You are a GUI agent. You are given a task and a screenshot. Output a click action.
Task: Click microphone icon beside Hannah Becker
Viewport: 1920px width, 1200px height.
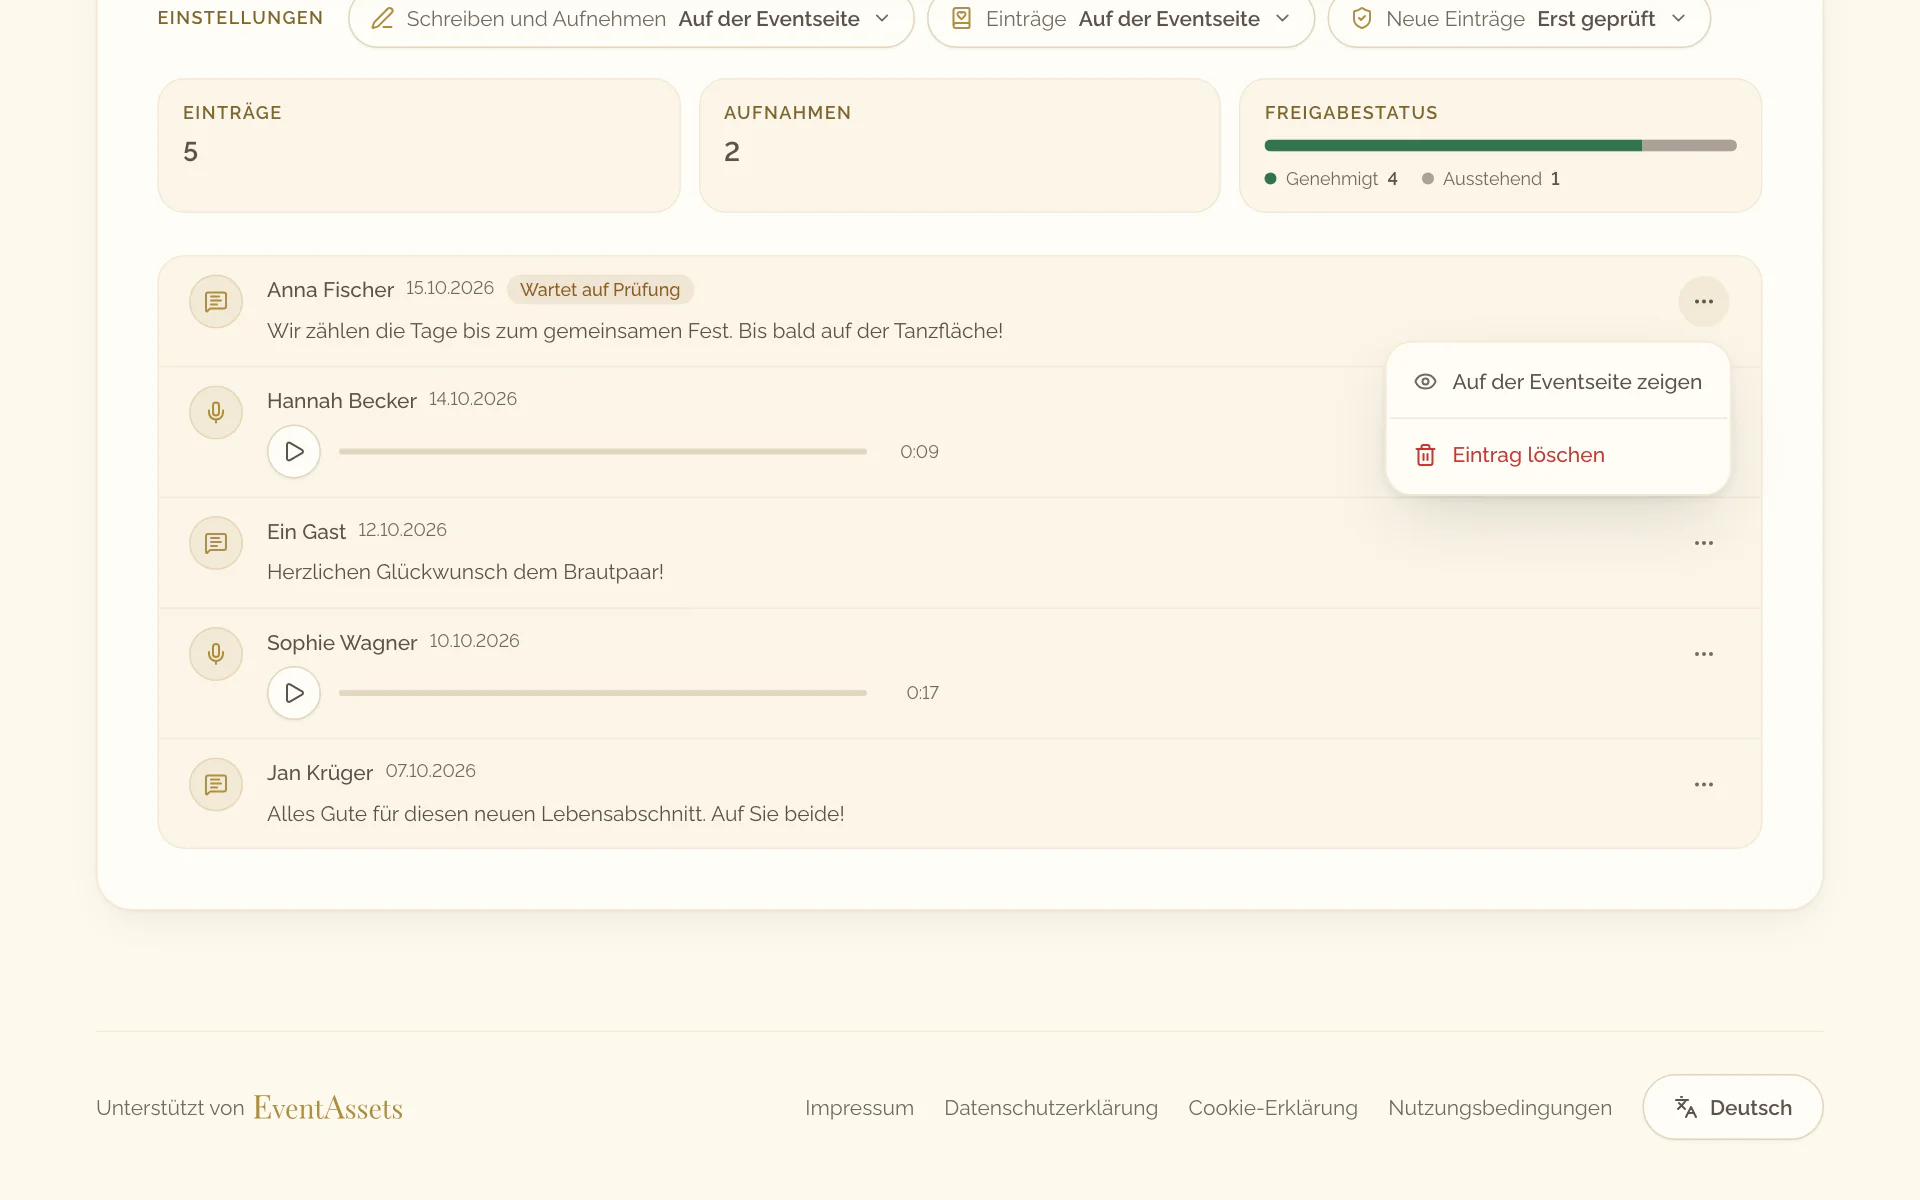(x=216, y=412)
